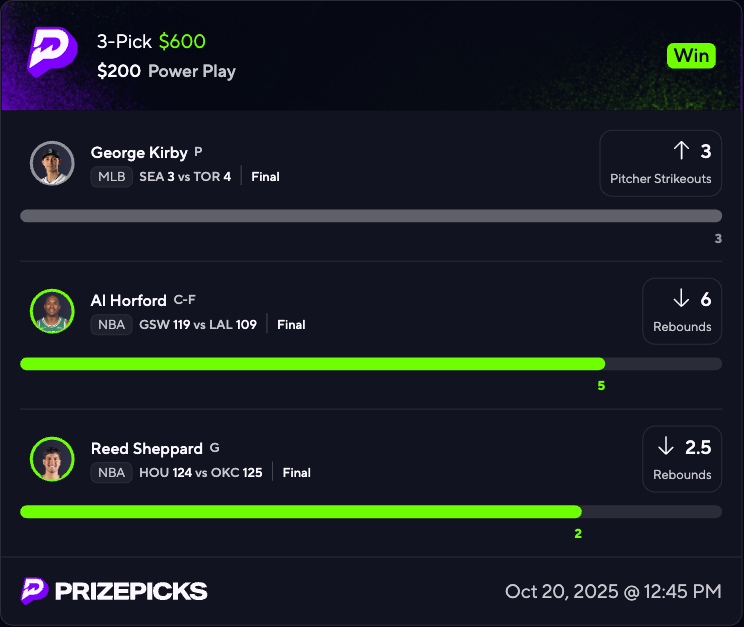Click Al Horford's player avatar
Image resolution: width=744 pixels, height=627 pixels.
(52, 311)
